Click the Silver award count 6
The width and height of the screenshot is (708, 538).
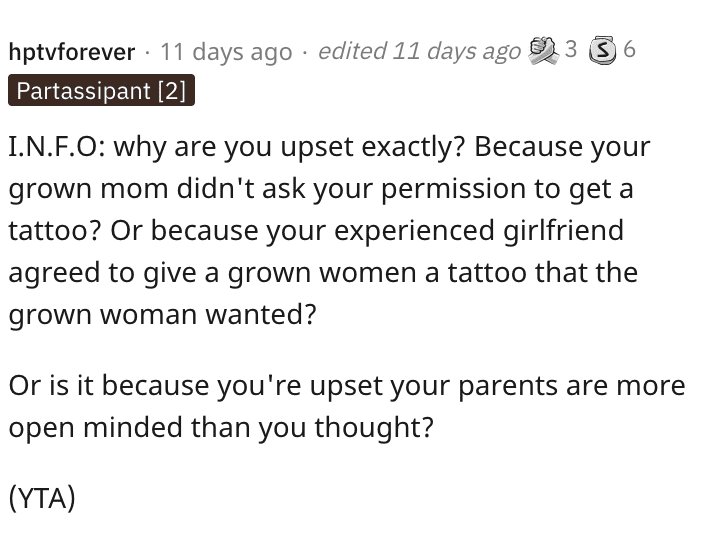coord(629,49)
